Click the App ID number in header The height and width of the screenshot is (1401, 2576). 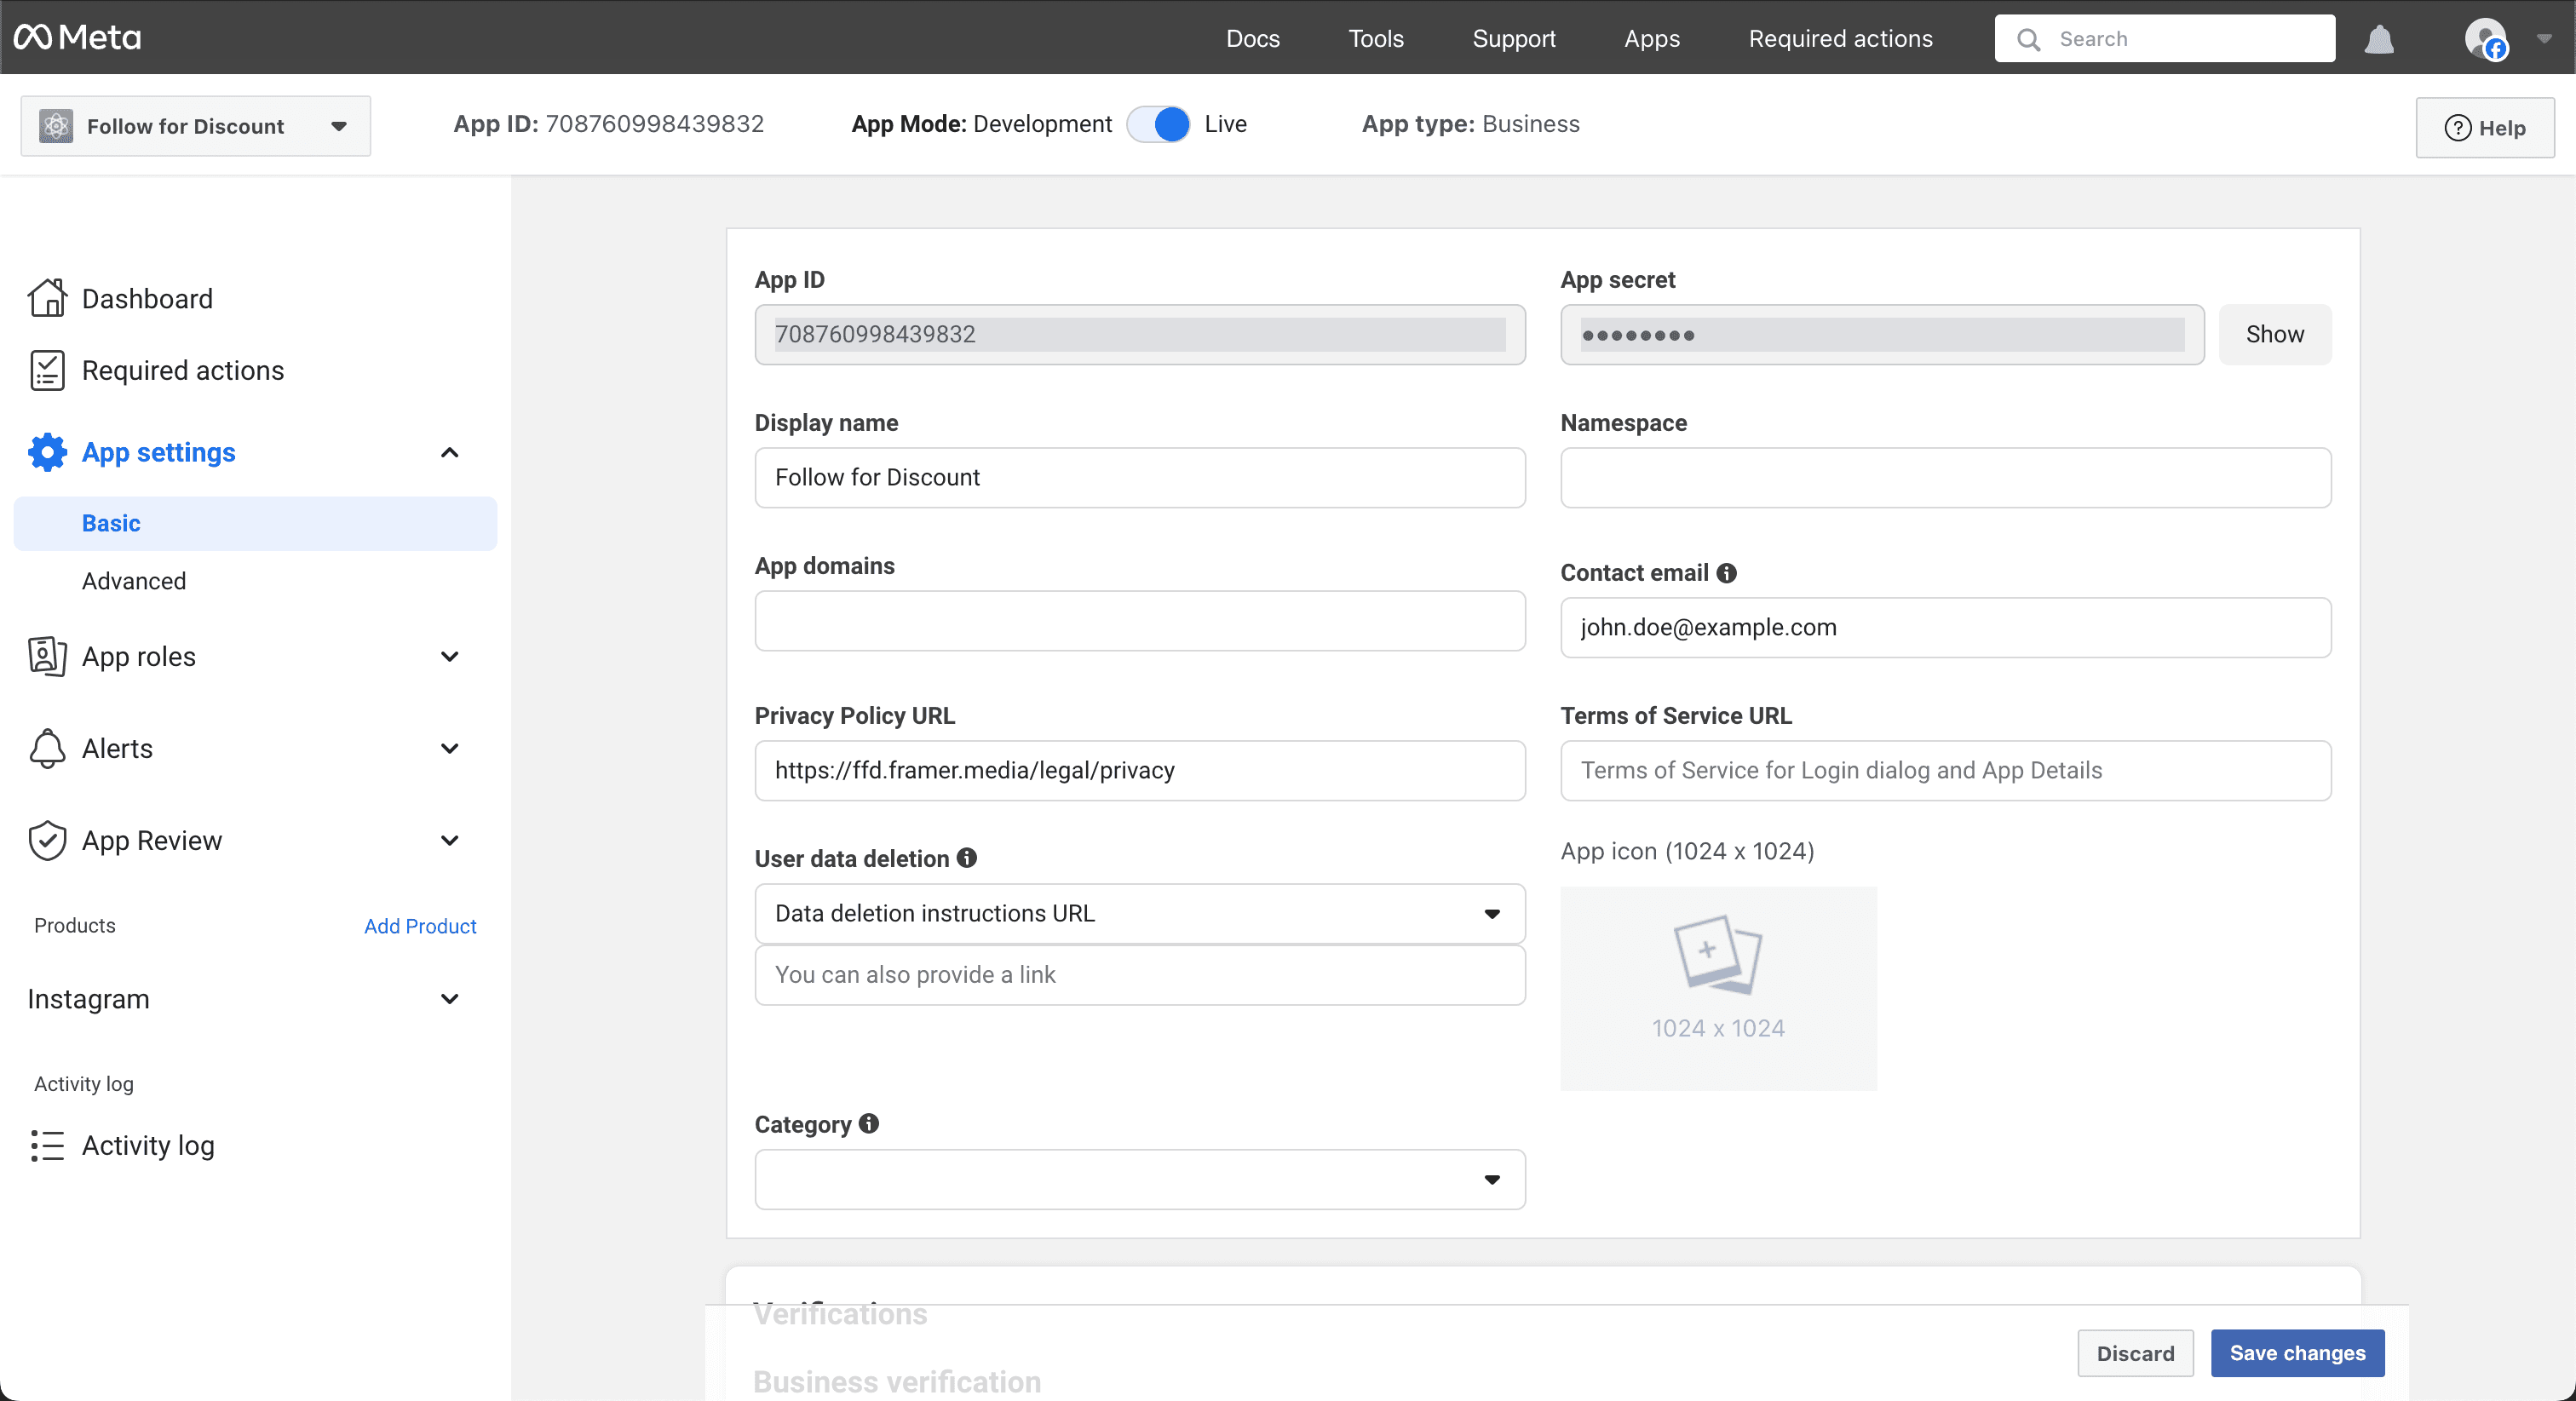[x=654, y=124]
